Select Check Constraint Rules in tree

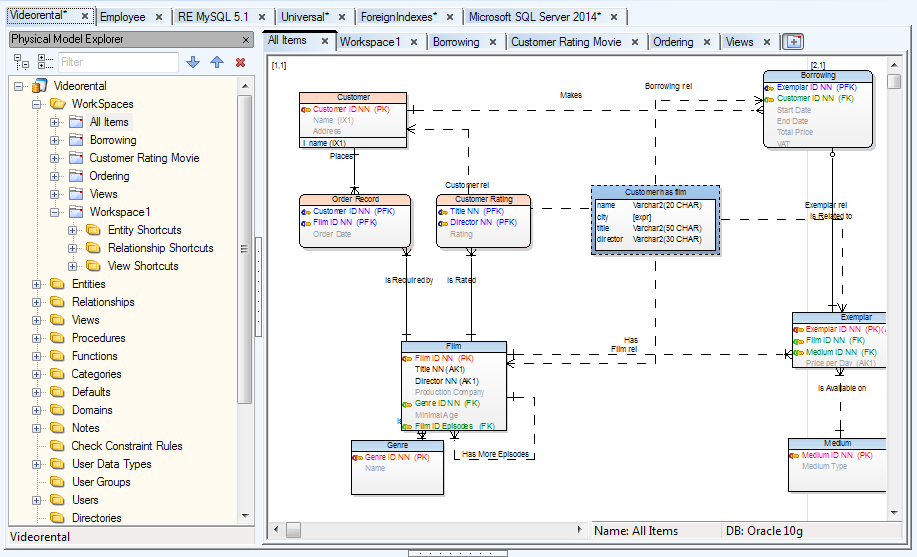click(127, 446)
